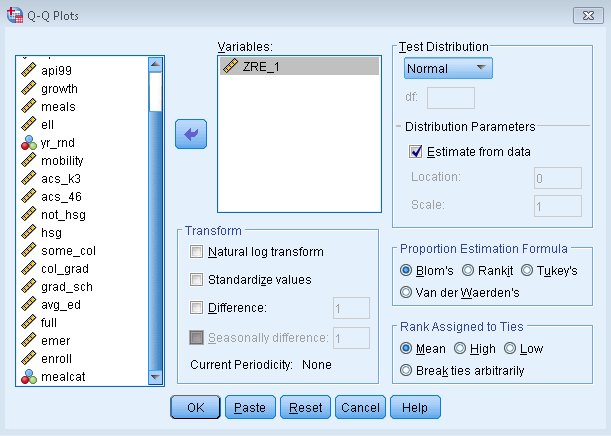Click the variable list scroll down arrow

(x=155, y=377)
